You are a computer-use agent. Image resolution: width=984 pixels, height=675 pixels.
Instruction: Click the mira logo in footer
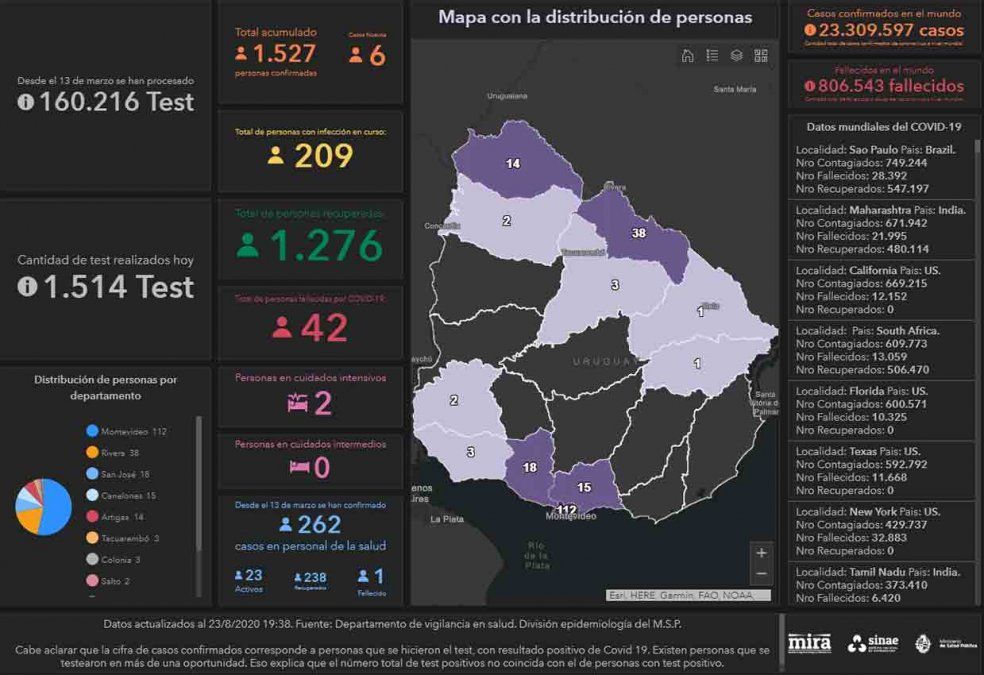pyautogui.click(x=809, y=643)
